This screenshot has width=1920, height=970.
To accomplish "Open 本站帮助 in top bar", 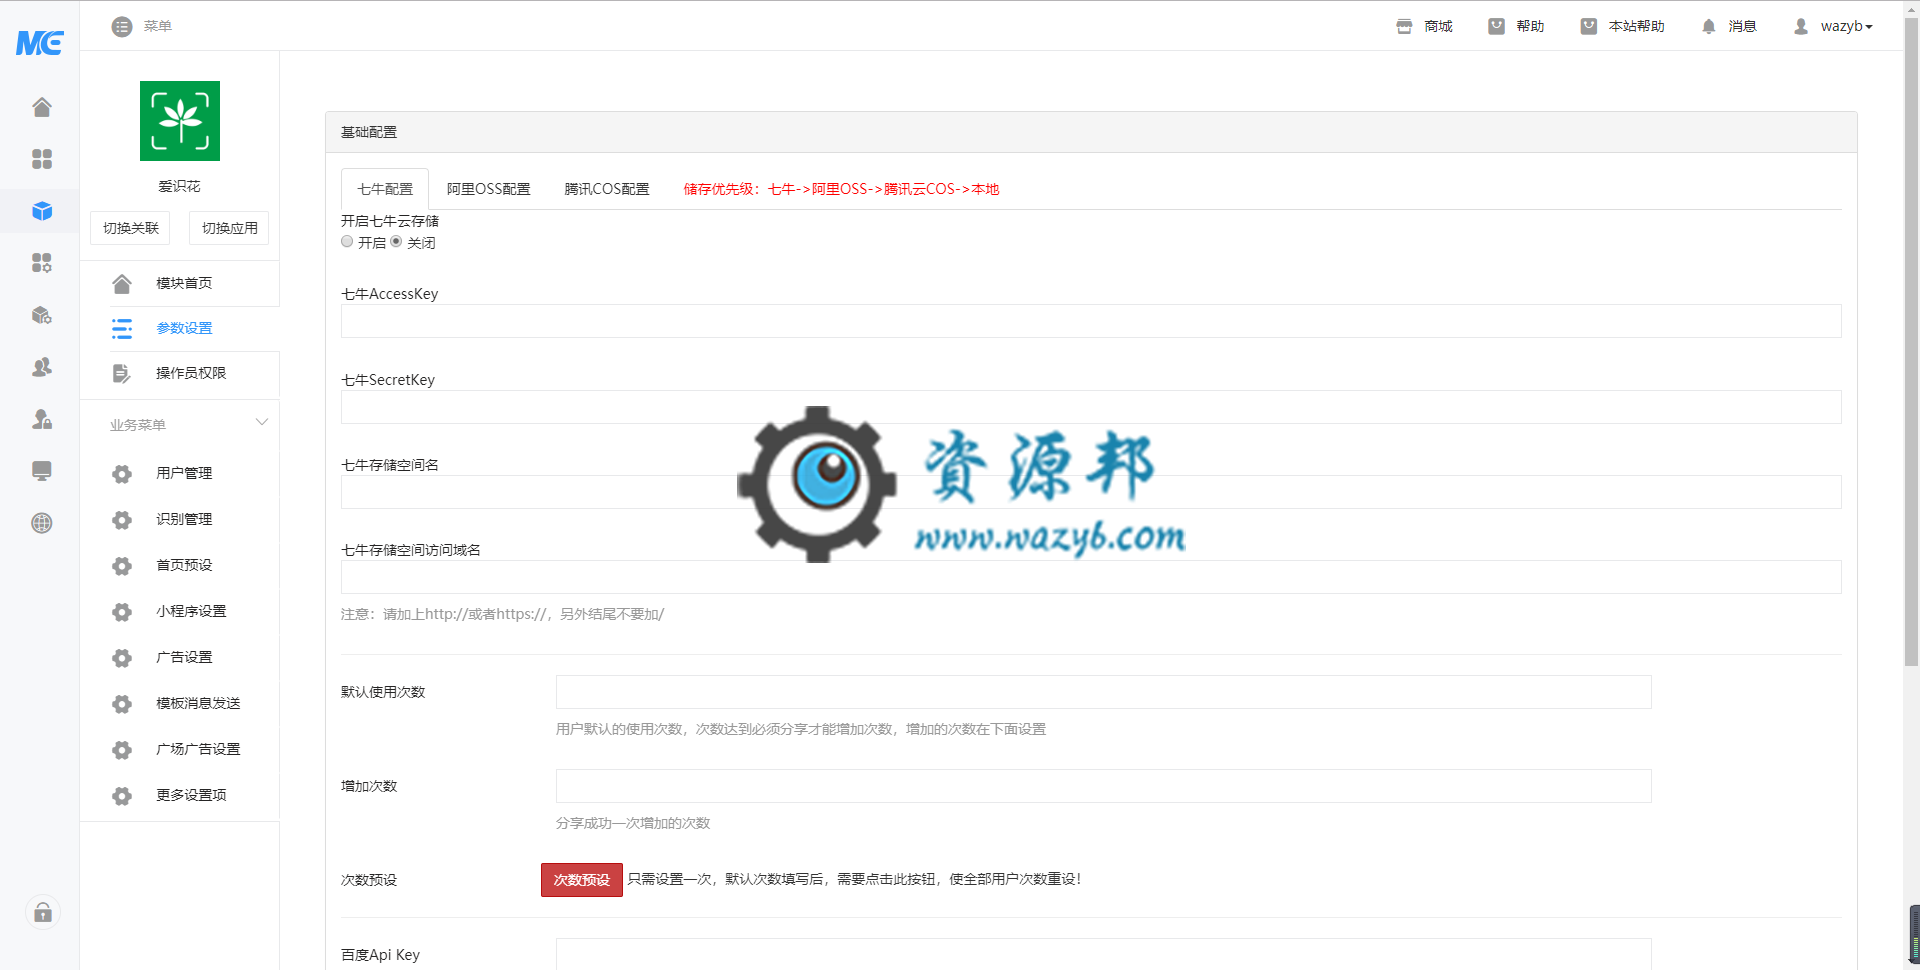I will [x=1623, y=27].
